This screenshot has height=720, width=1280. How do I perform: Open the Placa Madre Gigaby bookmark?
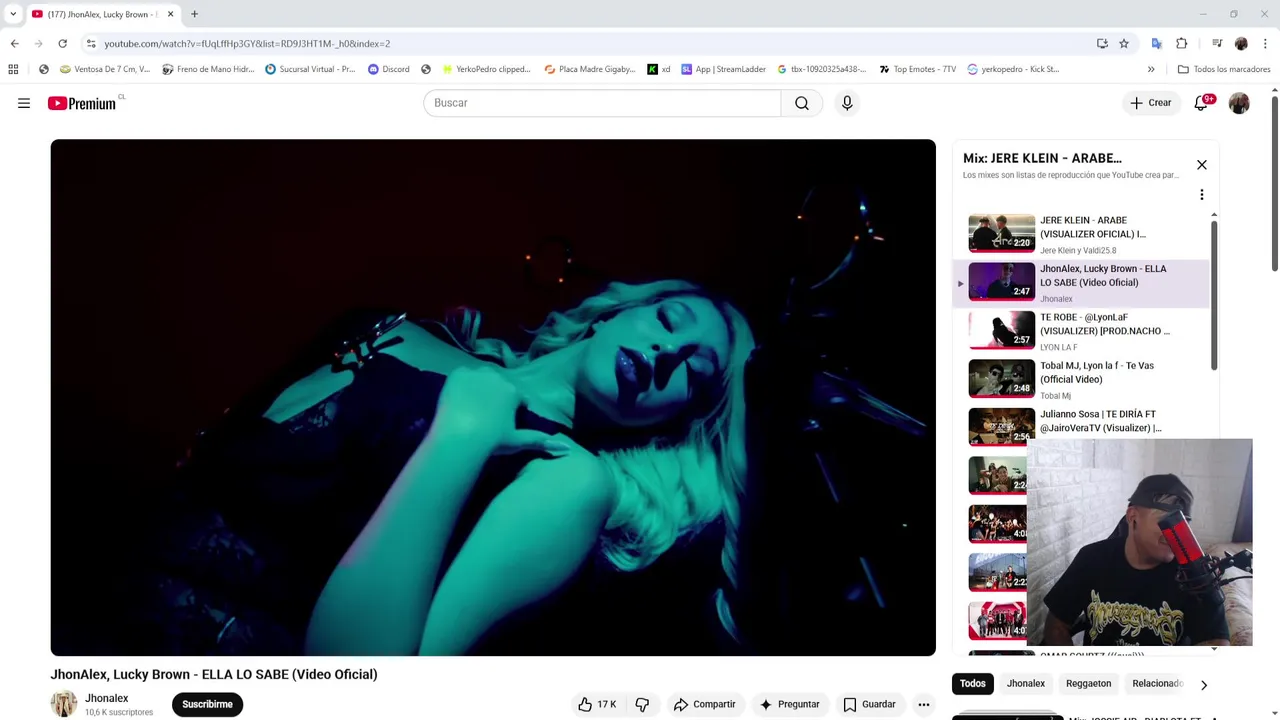click(589, 69)
